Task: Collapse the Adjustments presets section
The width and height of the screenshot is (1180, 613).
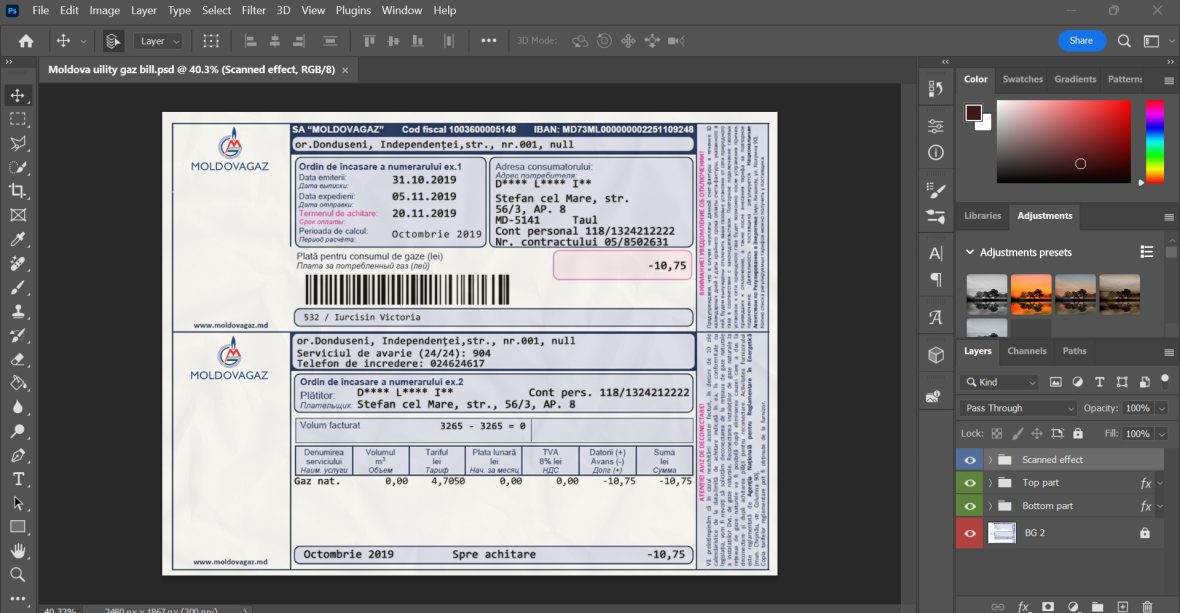Action: click(x=970, y=252)
